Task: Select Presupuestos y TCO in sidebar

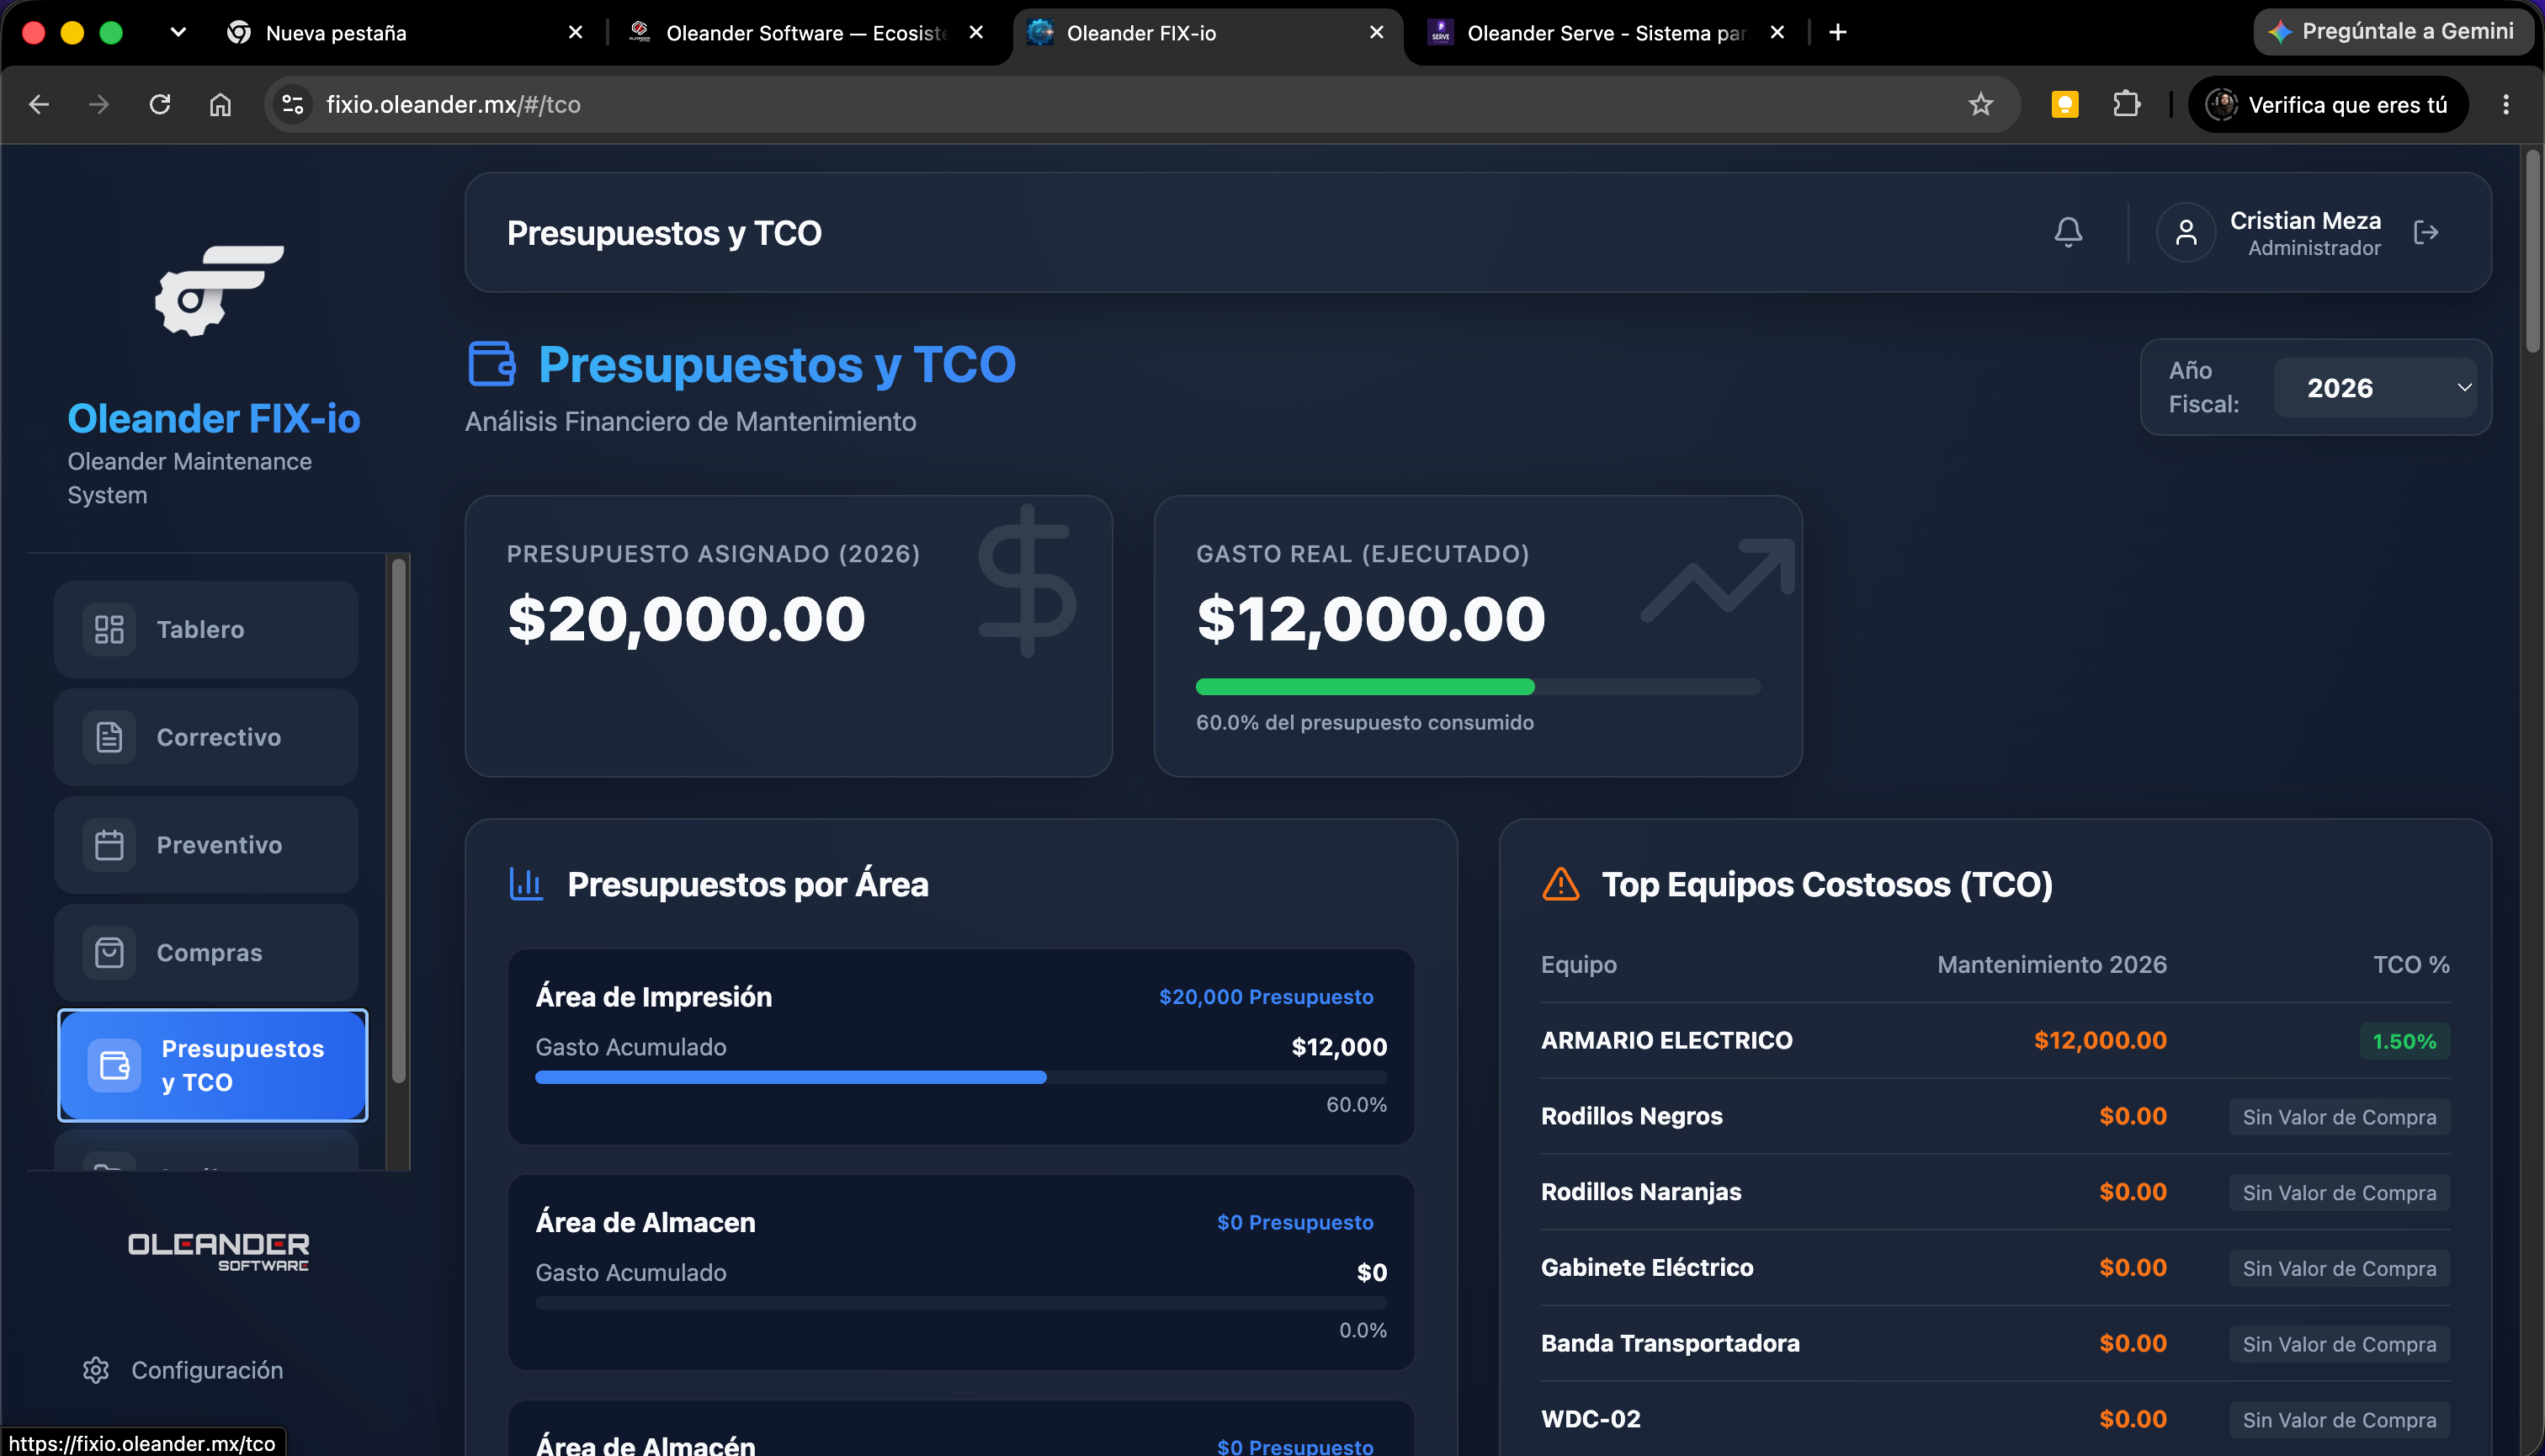Action: 213,1066
